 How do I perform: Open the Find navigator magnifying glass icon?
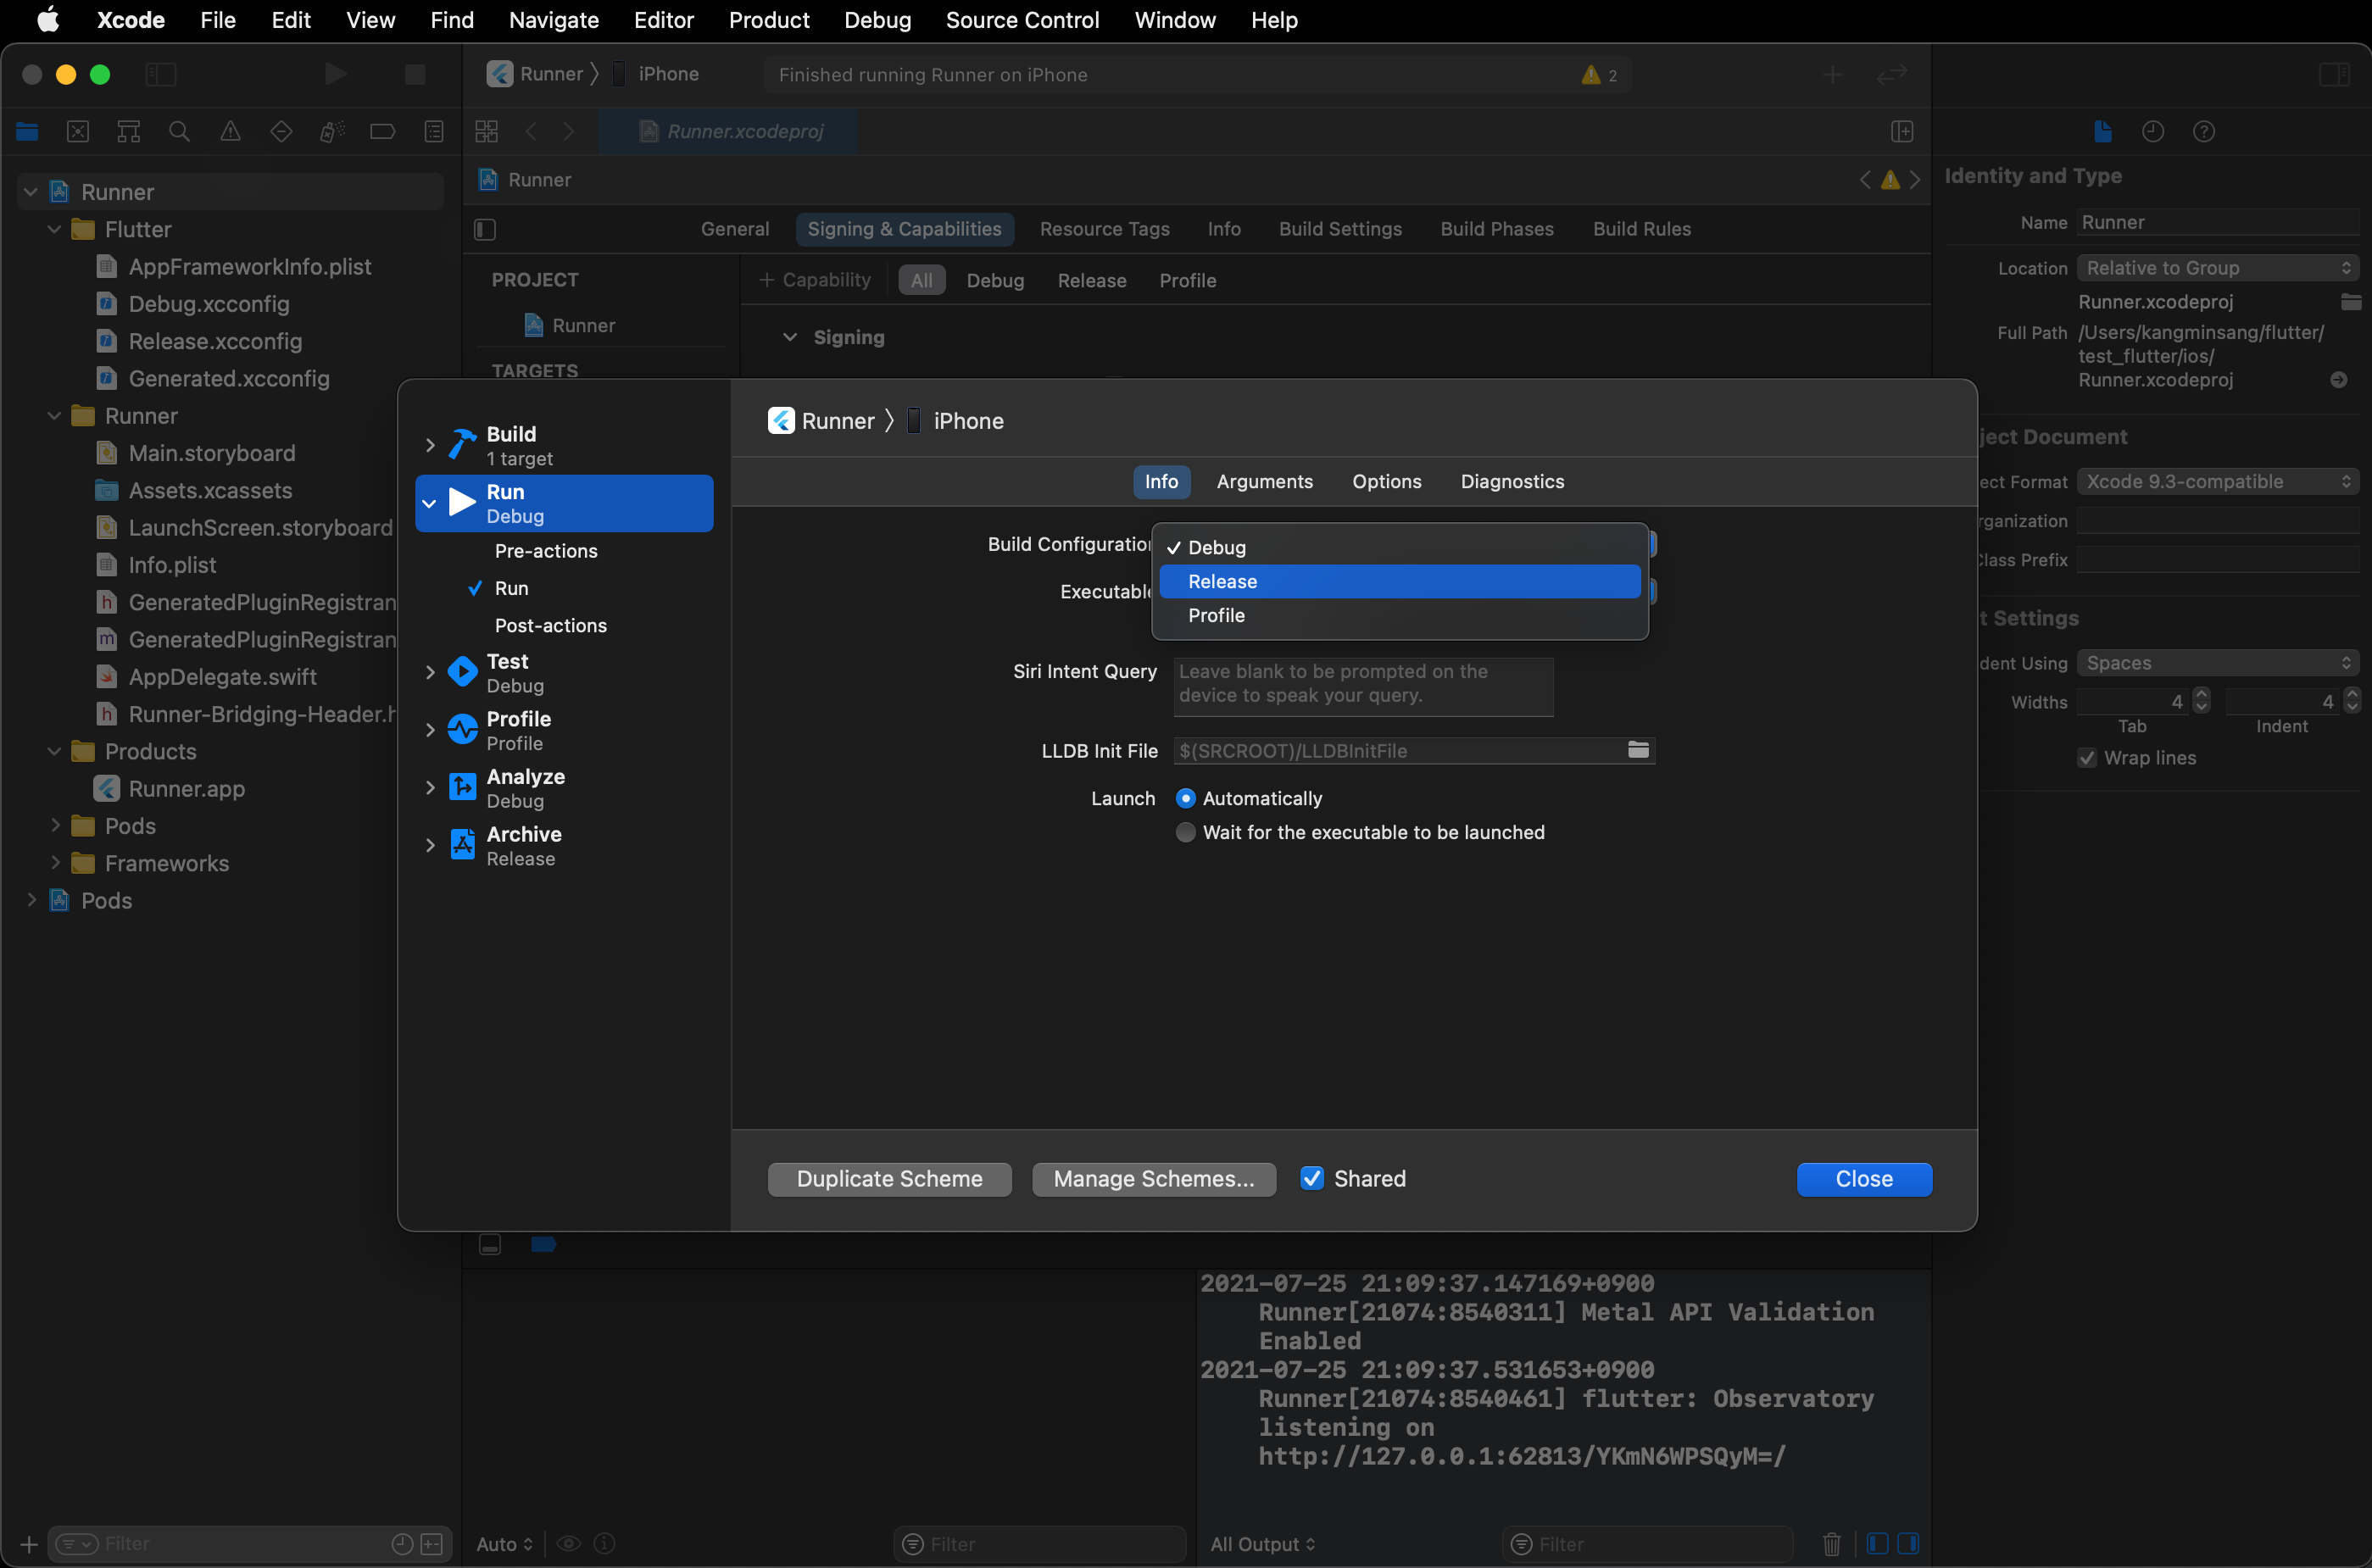coord(180,131)
